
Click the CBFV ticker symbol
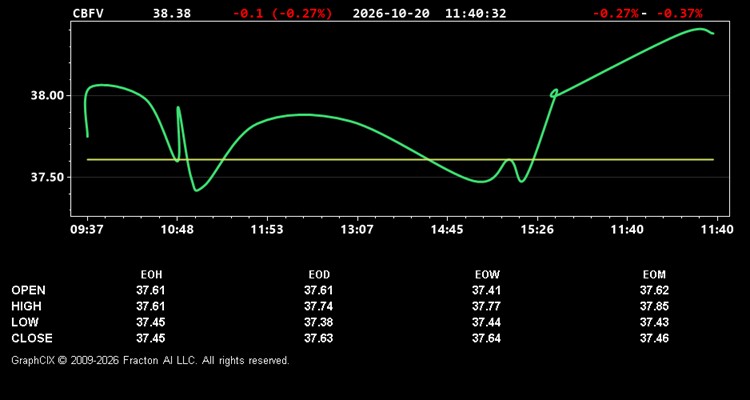(88, 13)
